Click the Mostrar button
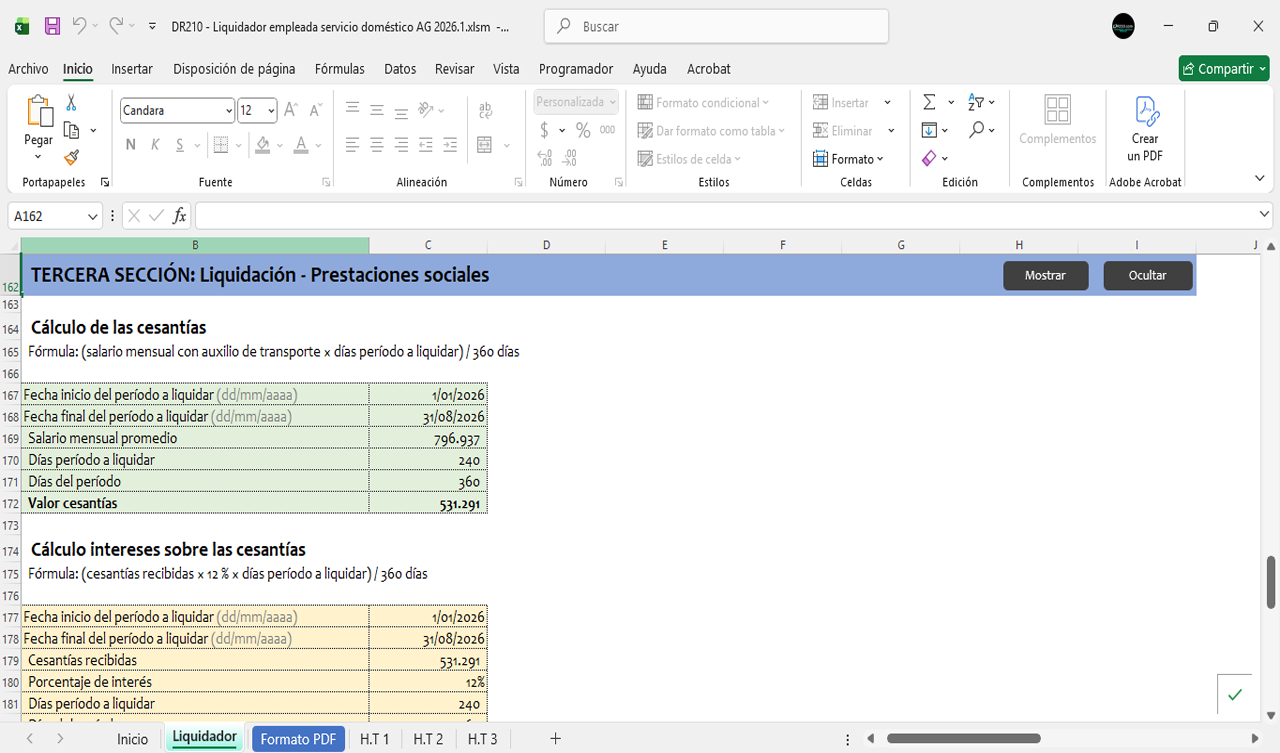 [x=1045, y=275]
